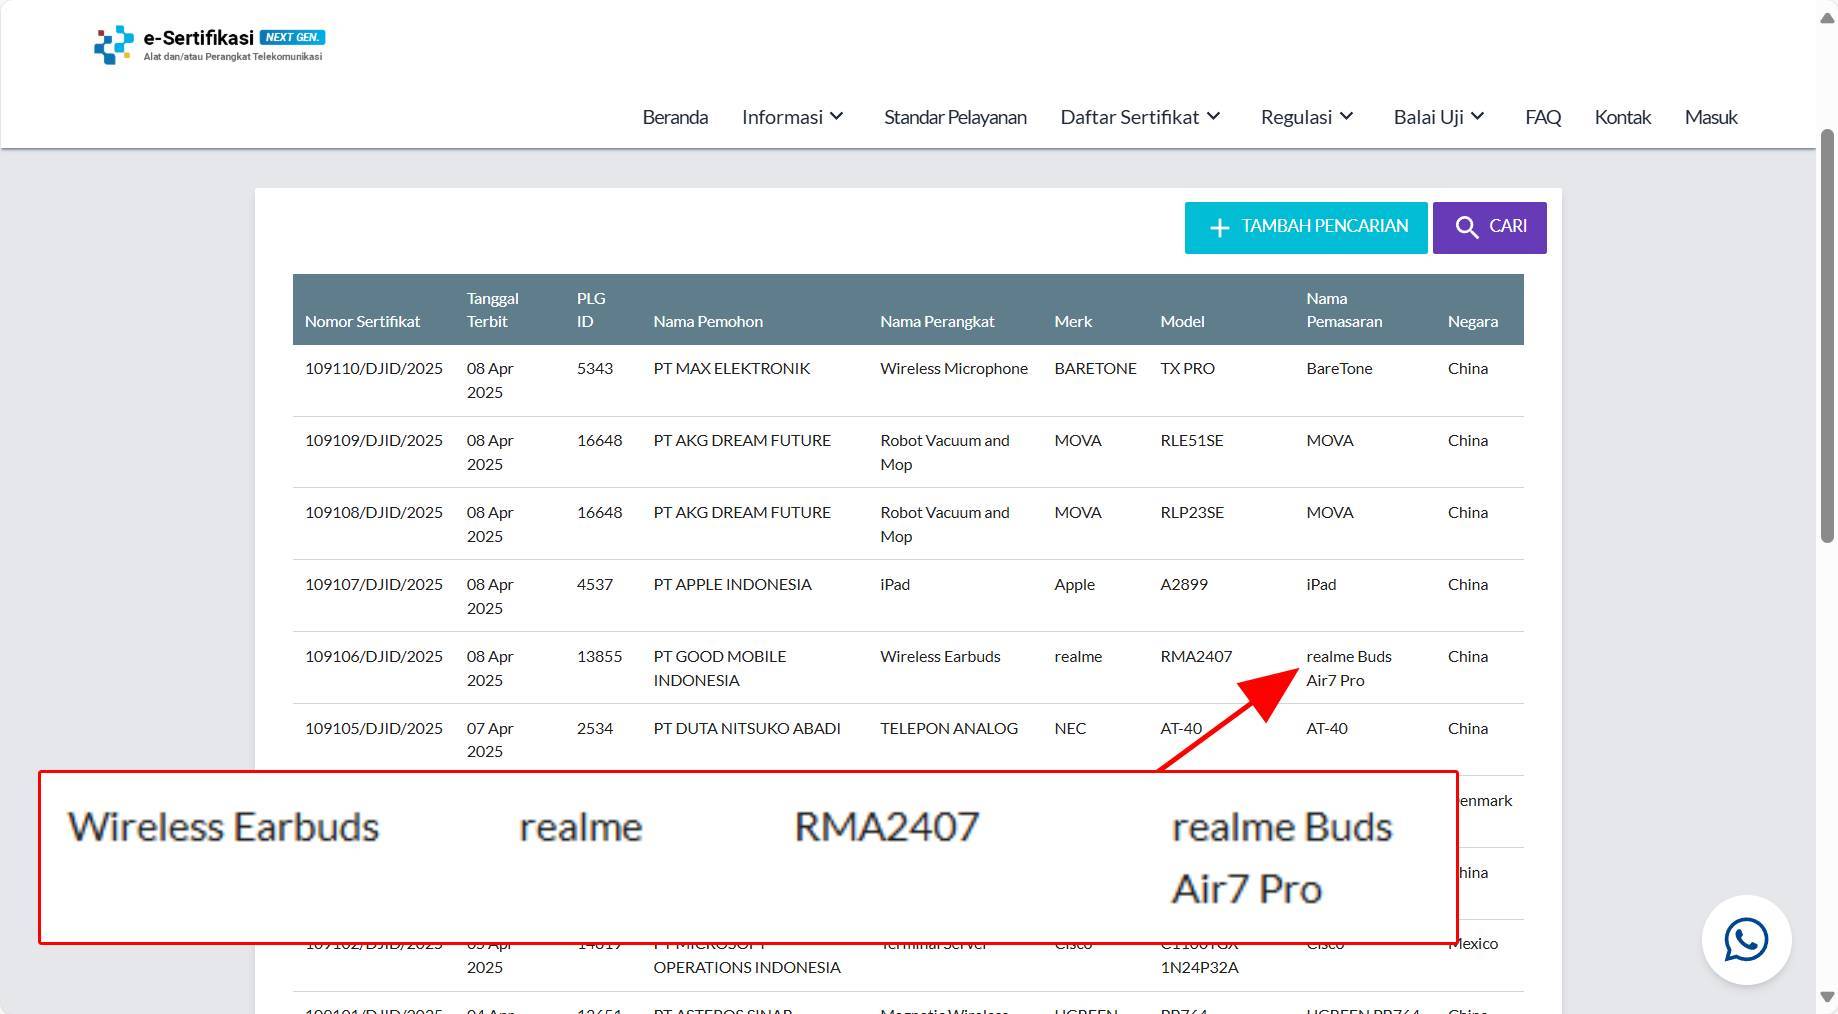Viewport: 1838px width, 1014px height.
Task: Click the NEC brand cell
Action: [x=1070, y=728]
